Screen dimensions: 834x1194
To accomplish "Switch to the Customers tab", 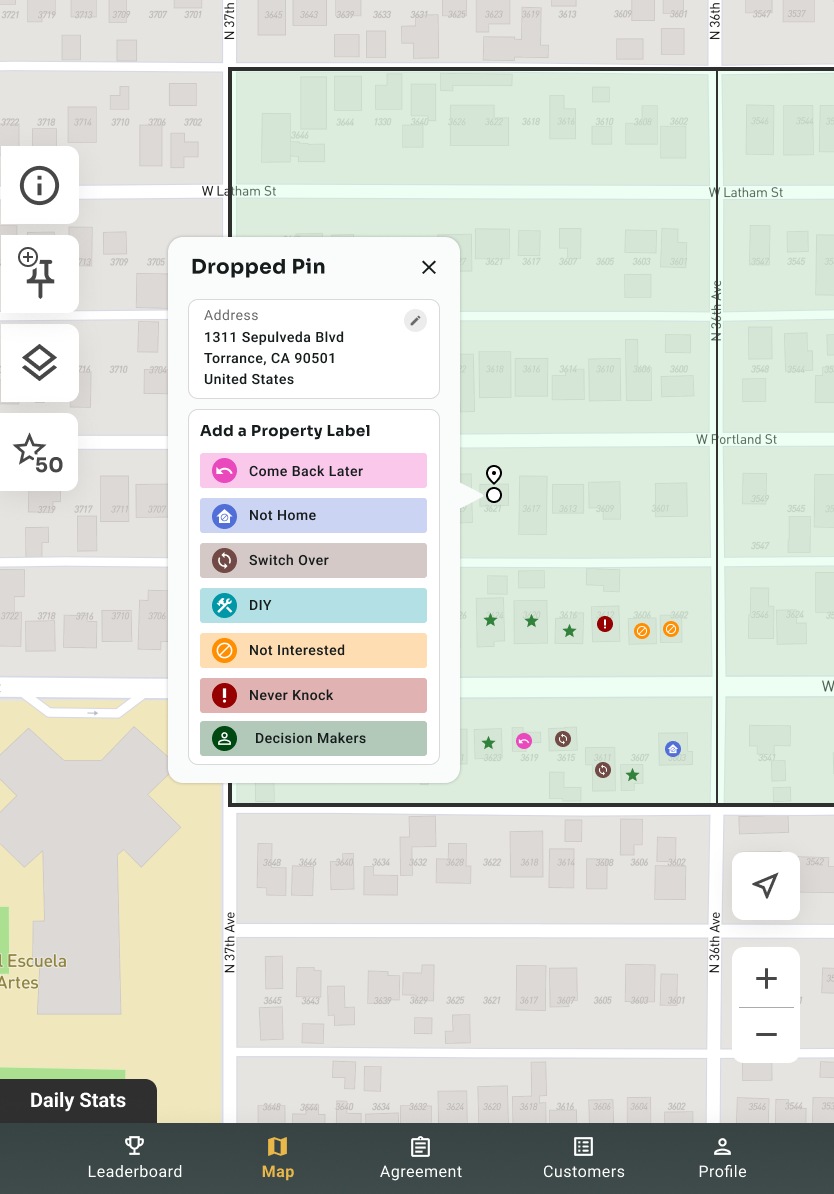I will click(583, 1158).
